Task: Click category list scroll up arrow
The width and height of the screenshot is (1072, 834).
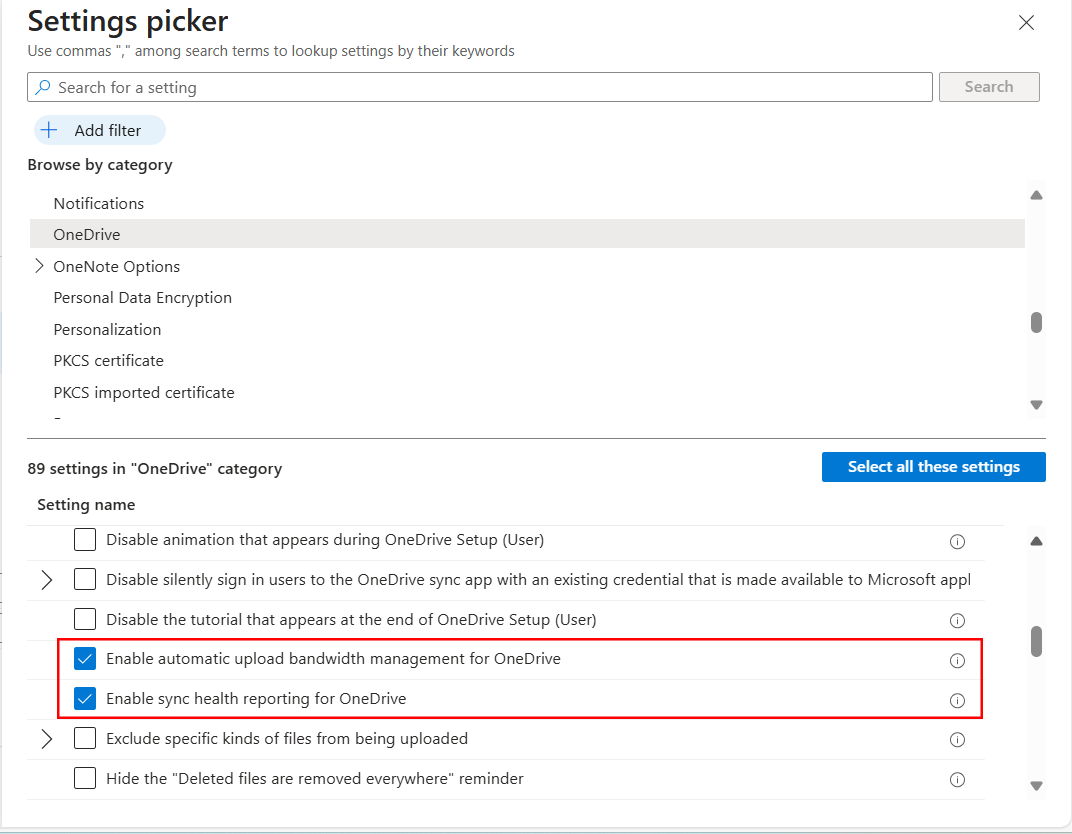Action: coord(1036,196)
